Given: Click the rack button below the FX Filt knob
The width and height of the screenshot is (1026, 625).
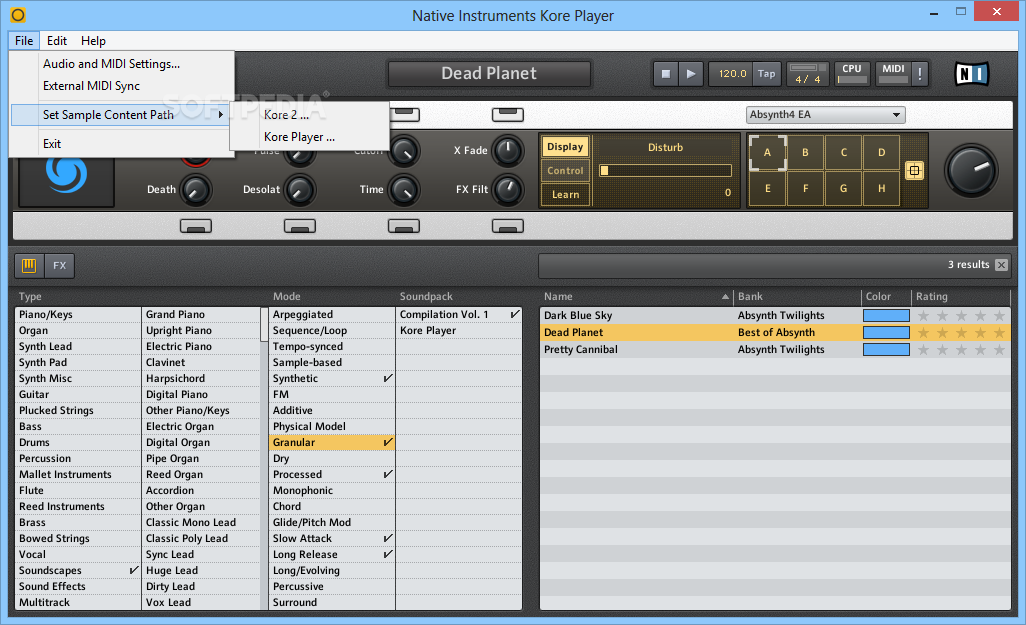Looking at the screenshot, I should point(508,226).
